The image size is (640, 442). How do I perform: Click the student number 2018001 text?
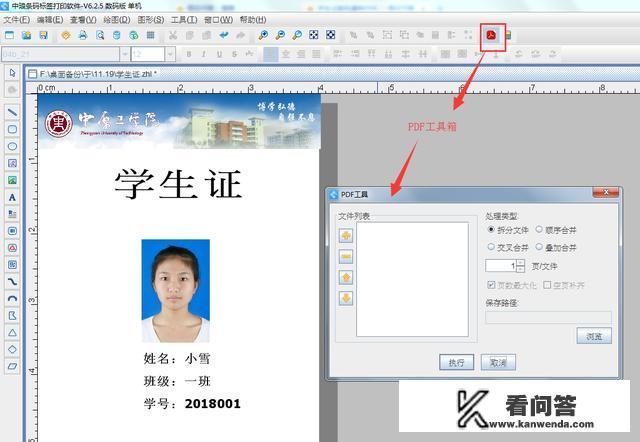tap(213, 404)
